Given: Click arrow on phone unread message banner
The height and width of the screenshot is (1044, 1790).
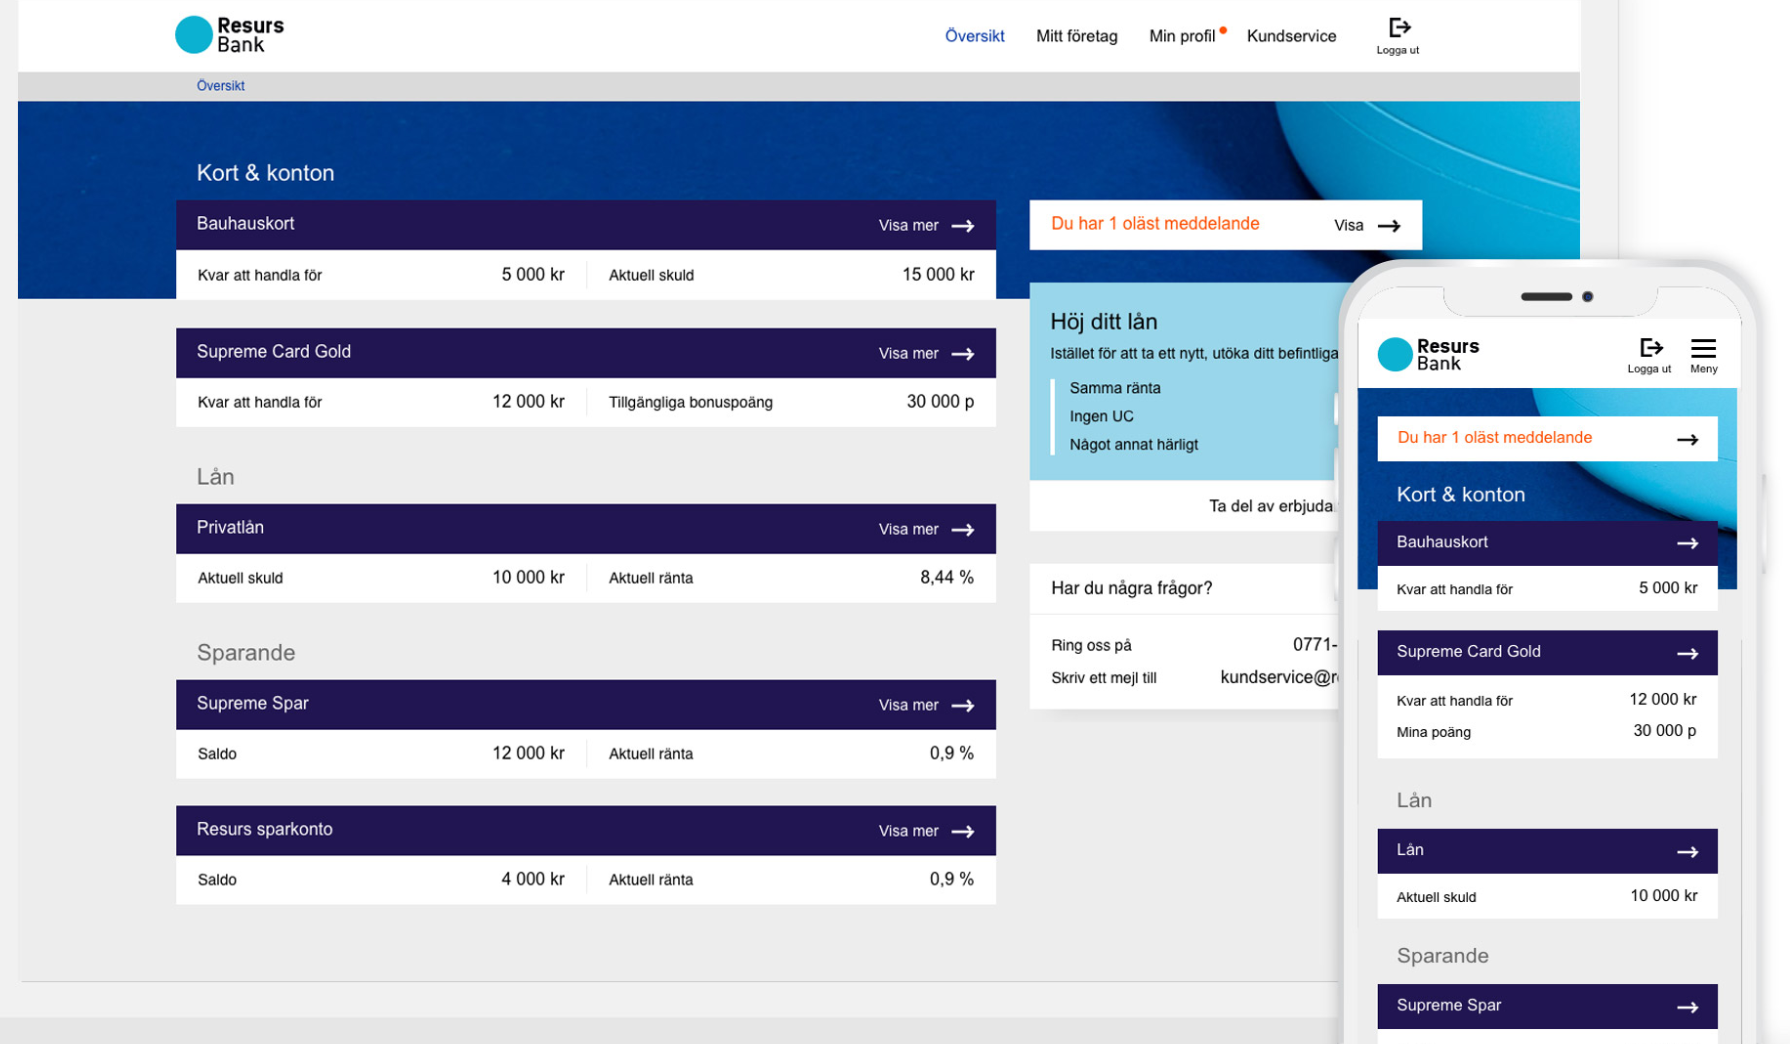Looking at the screenshot, I should [x=1688, y=440].
